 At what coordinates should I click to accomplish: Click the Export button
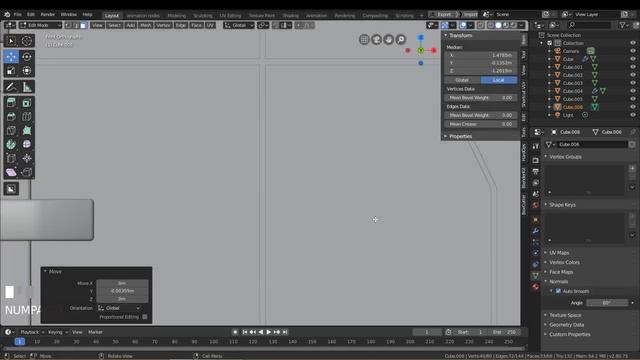point(444,14)
